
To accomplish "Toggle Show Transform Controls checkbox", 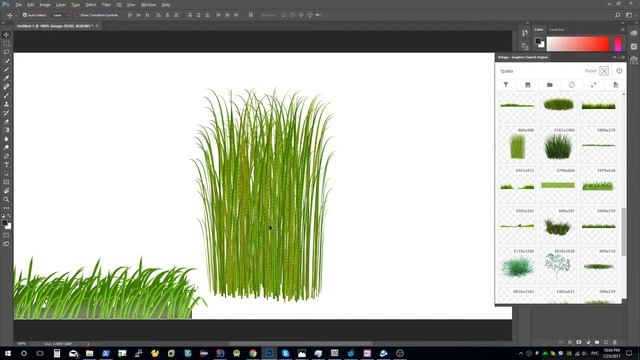I will [77, 15].
